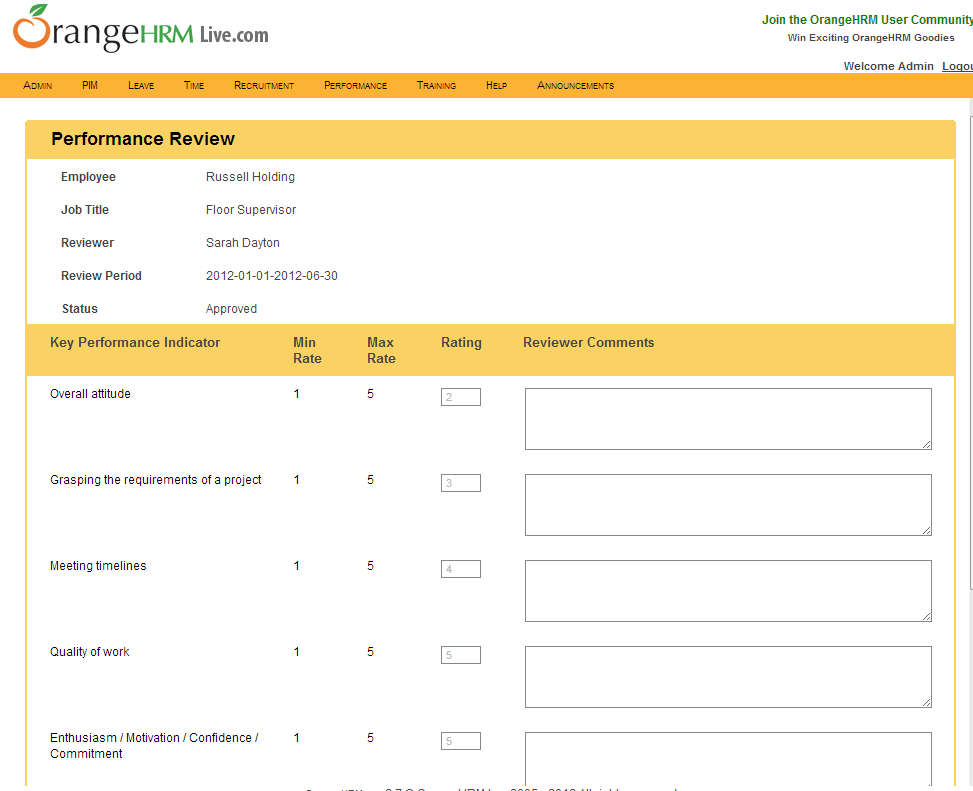Open the Announcements menu

(575, 86)
